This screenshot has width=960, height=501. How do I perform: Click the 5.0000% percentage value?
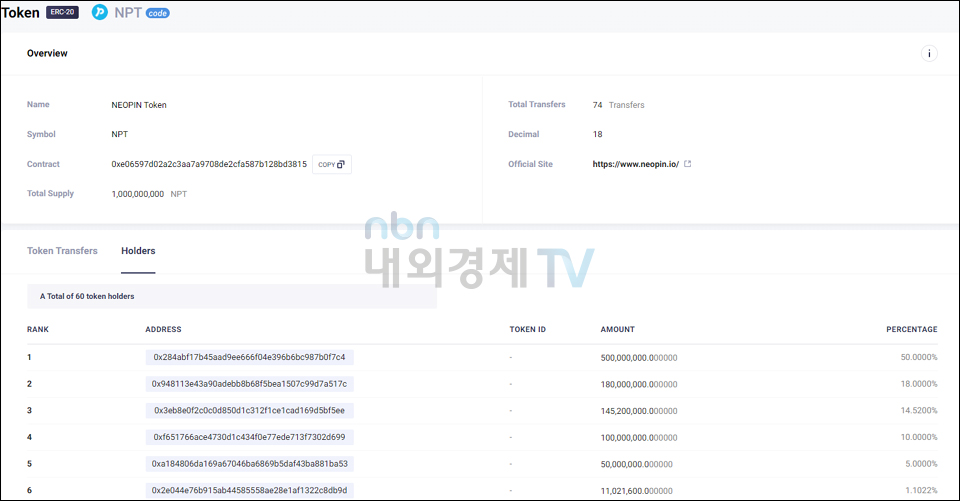(921, 464)
